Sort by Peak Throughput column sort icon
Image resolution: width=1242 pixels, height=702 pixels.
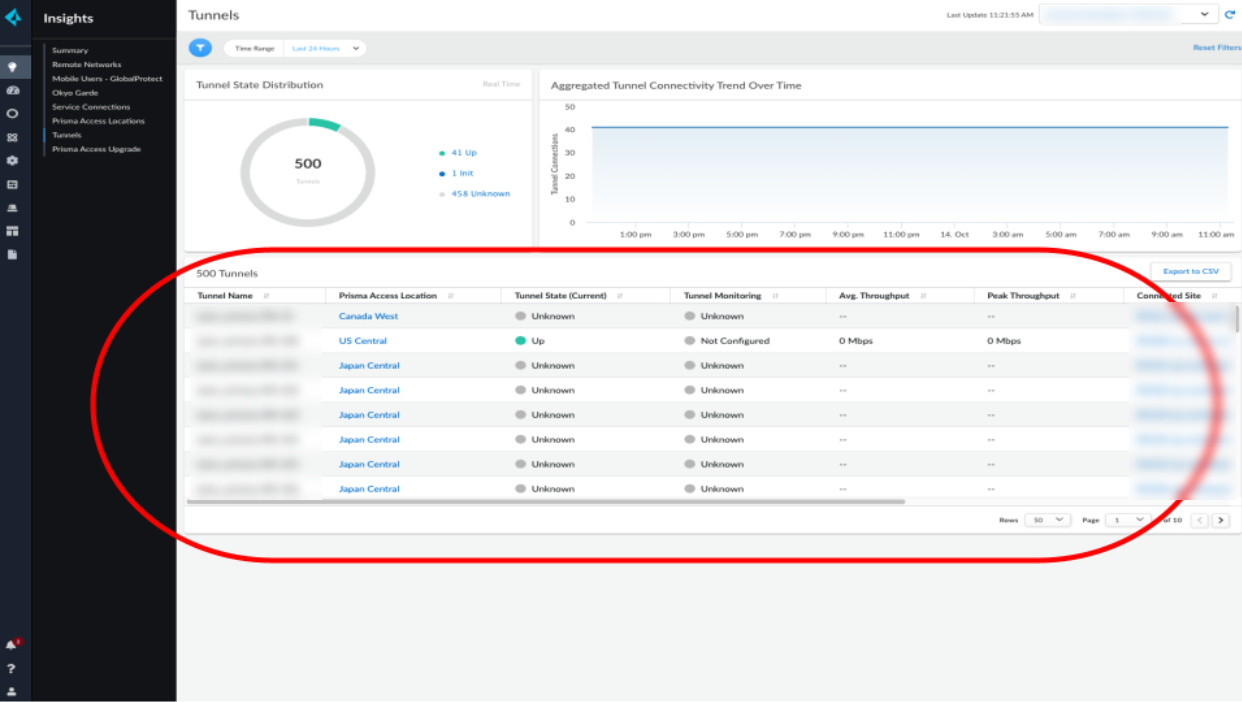[1073, 296]
